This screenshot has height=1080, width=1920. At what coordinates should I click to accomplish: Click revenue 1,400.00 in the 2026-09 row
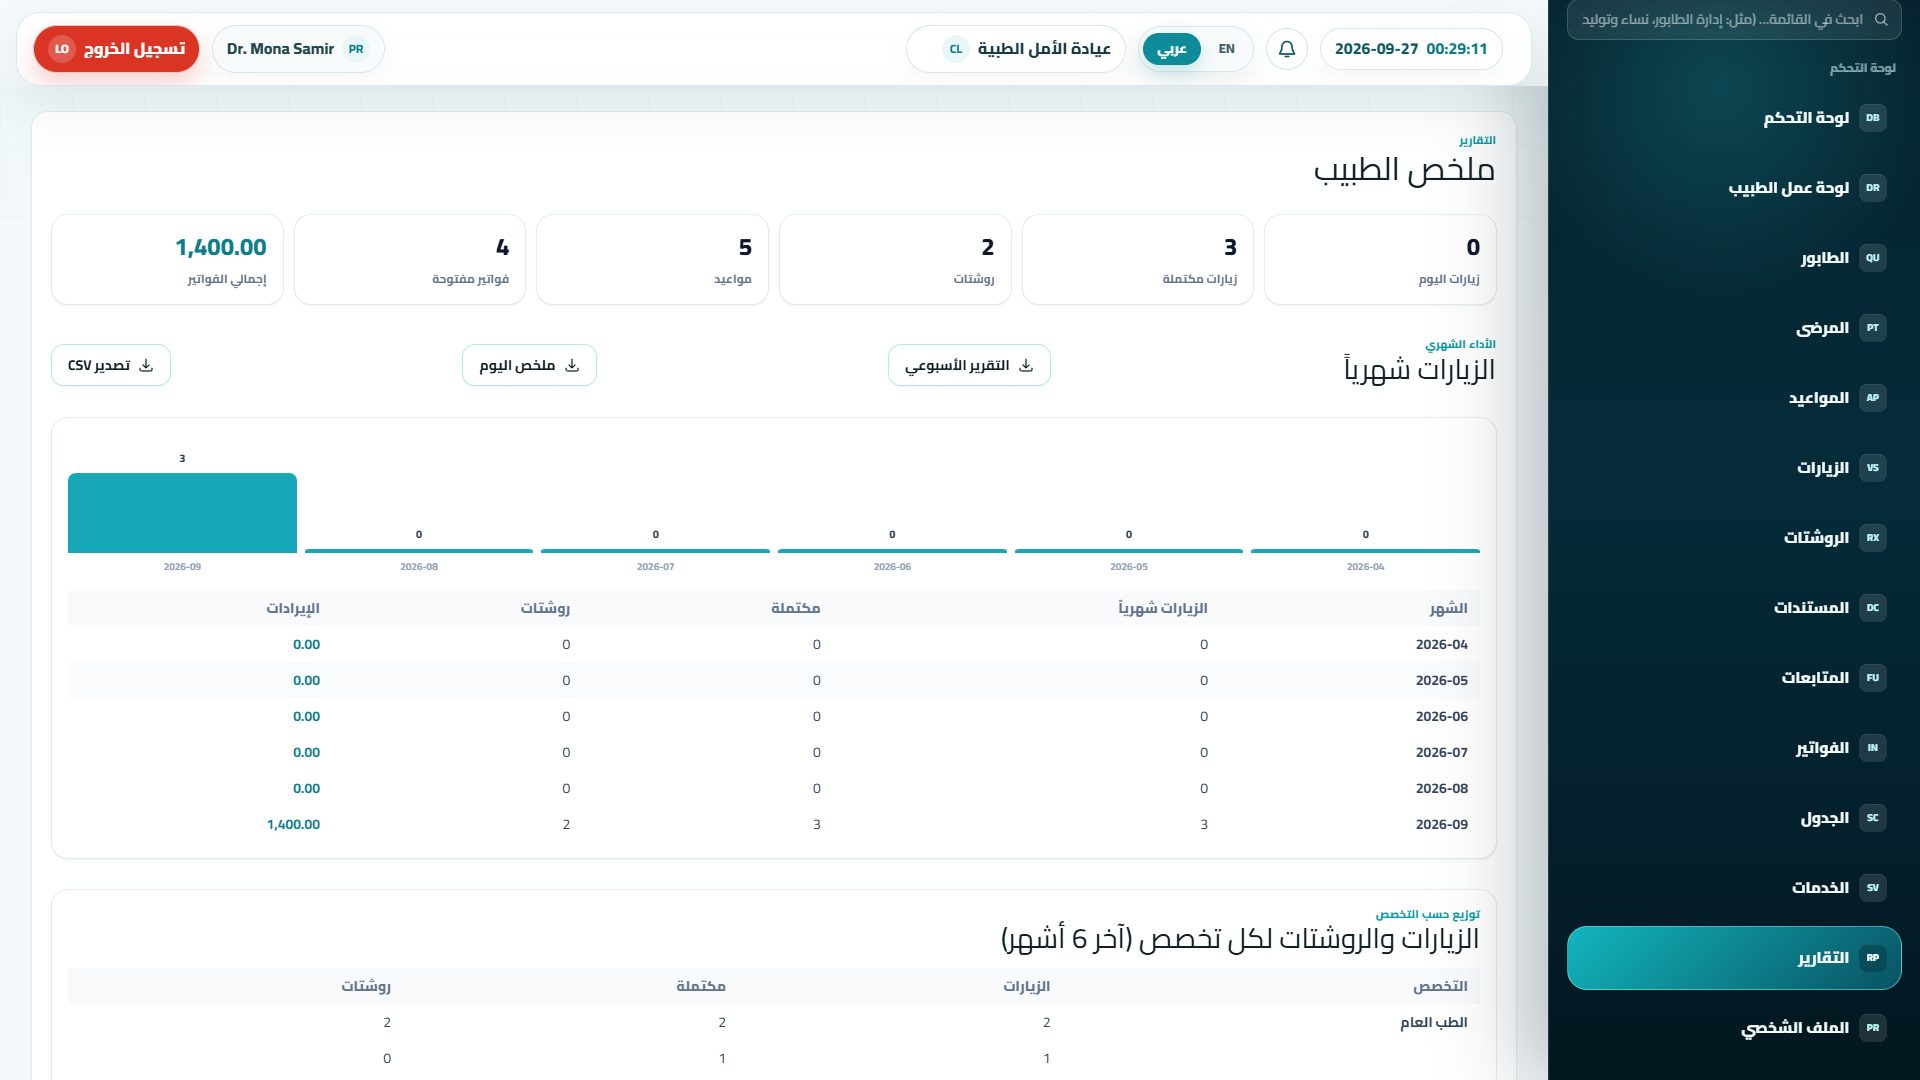[293, 825]
